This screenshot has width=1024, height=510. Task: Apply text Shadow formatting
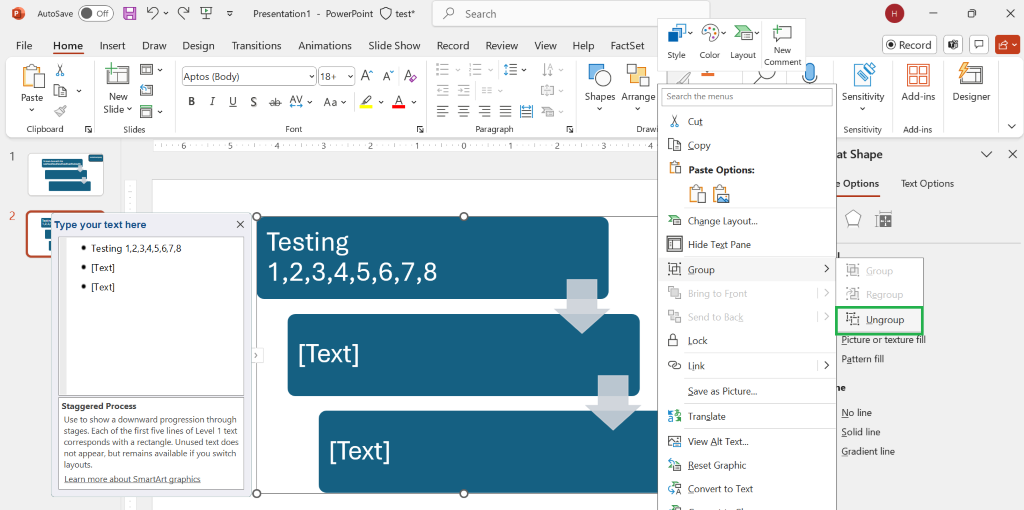point(253,101)
